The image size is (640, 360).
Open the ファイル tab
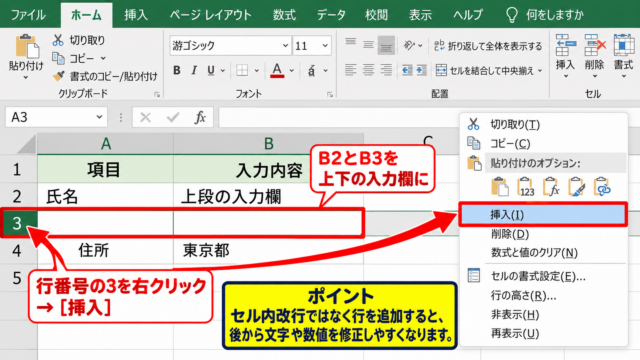click(28, 15)
